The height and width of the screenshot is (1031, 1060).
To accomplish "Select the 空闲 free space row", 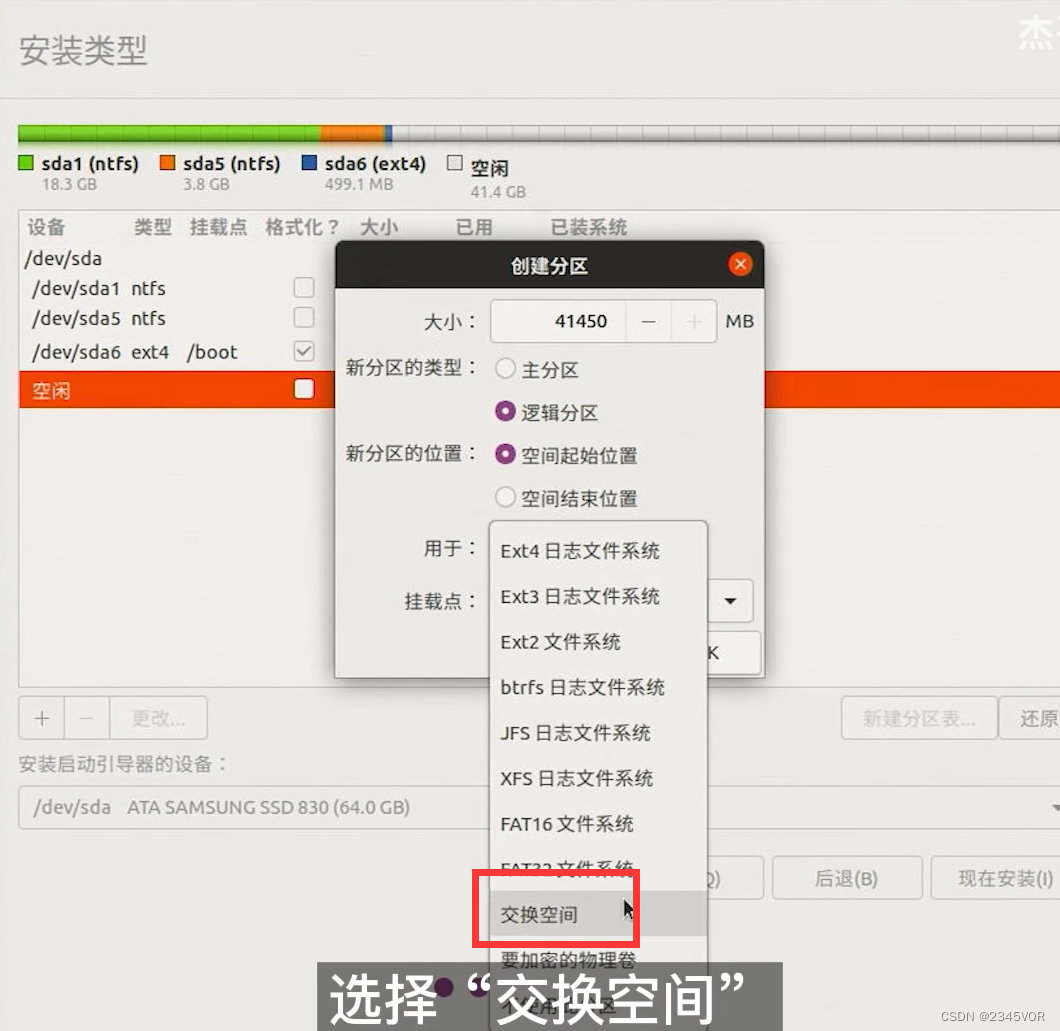I will click(177, 389).
